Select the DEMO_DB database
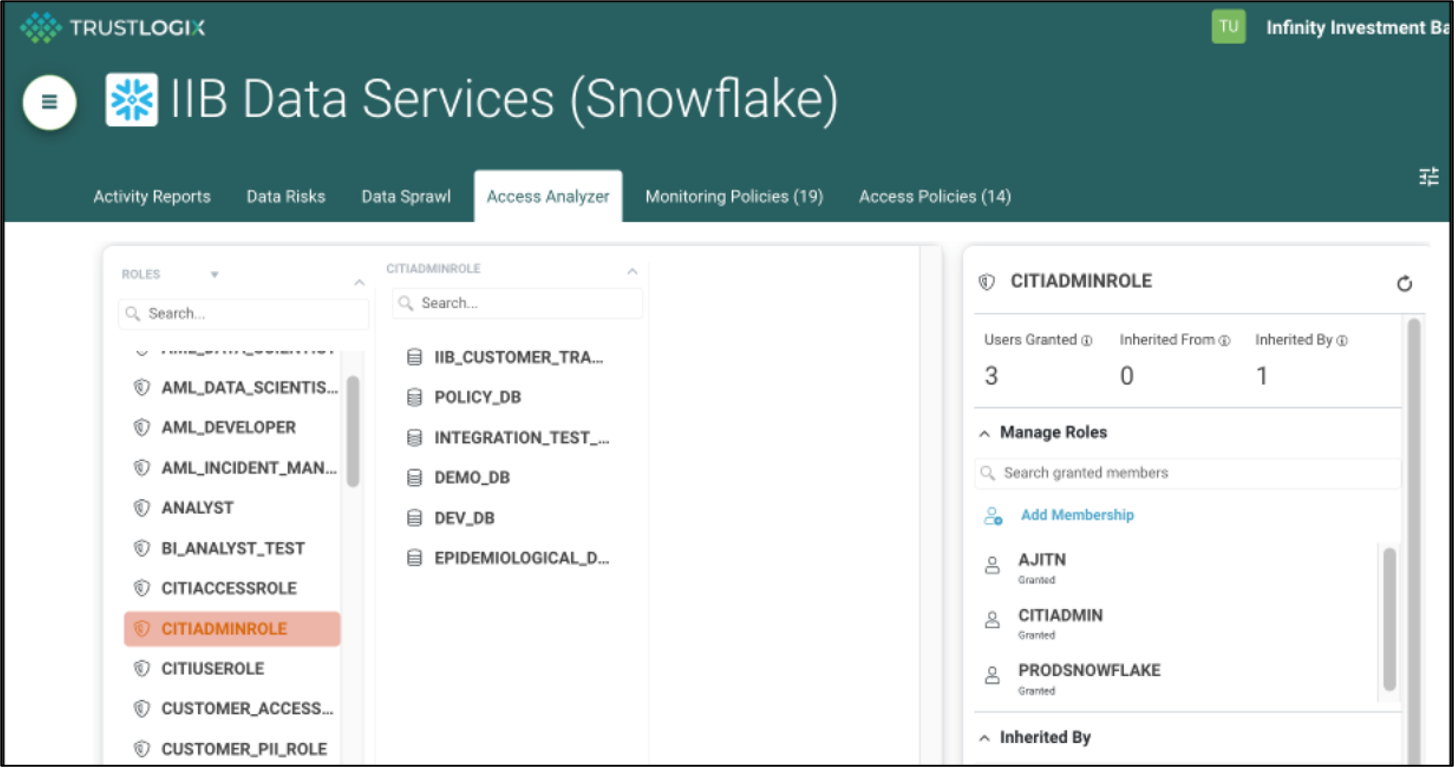Image resolution: width=1454 pixels, height=768 pixels. tap(471, 478)
